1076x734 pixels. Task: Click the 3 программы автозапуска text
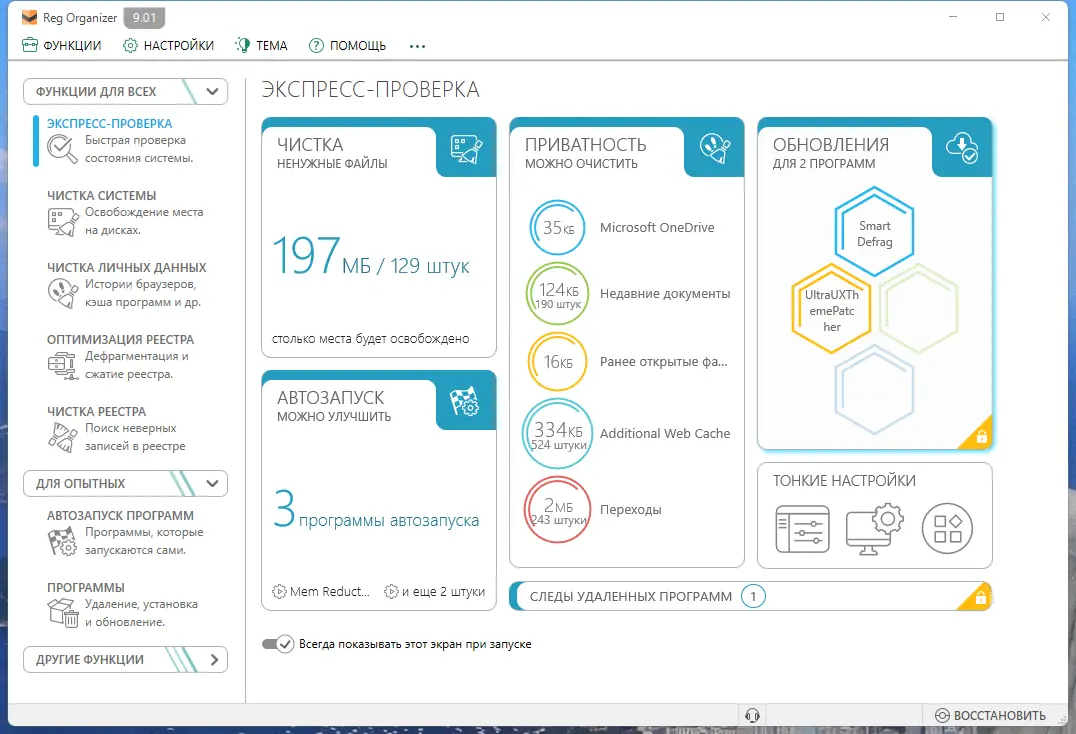point(376,510)
